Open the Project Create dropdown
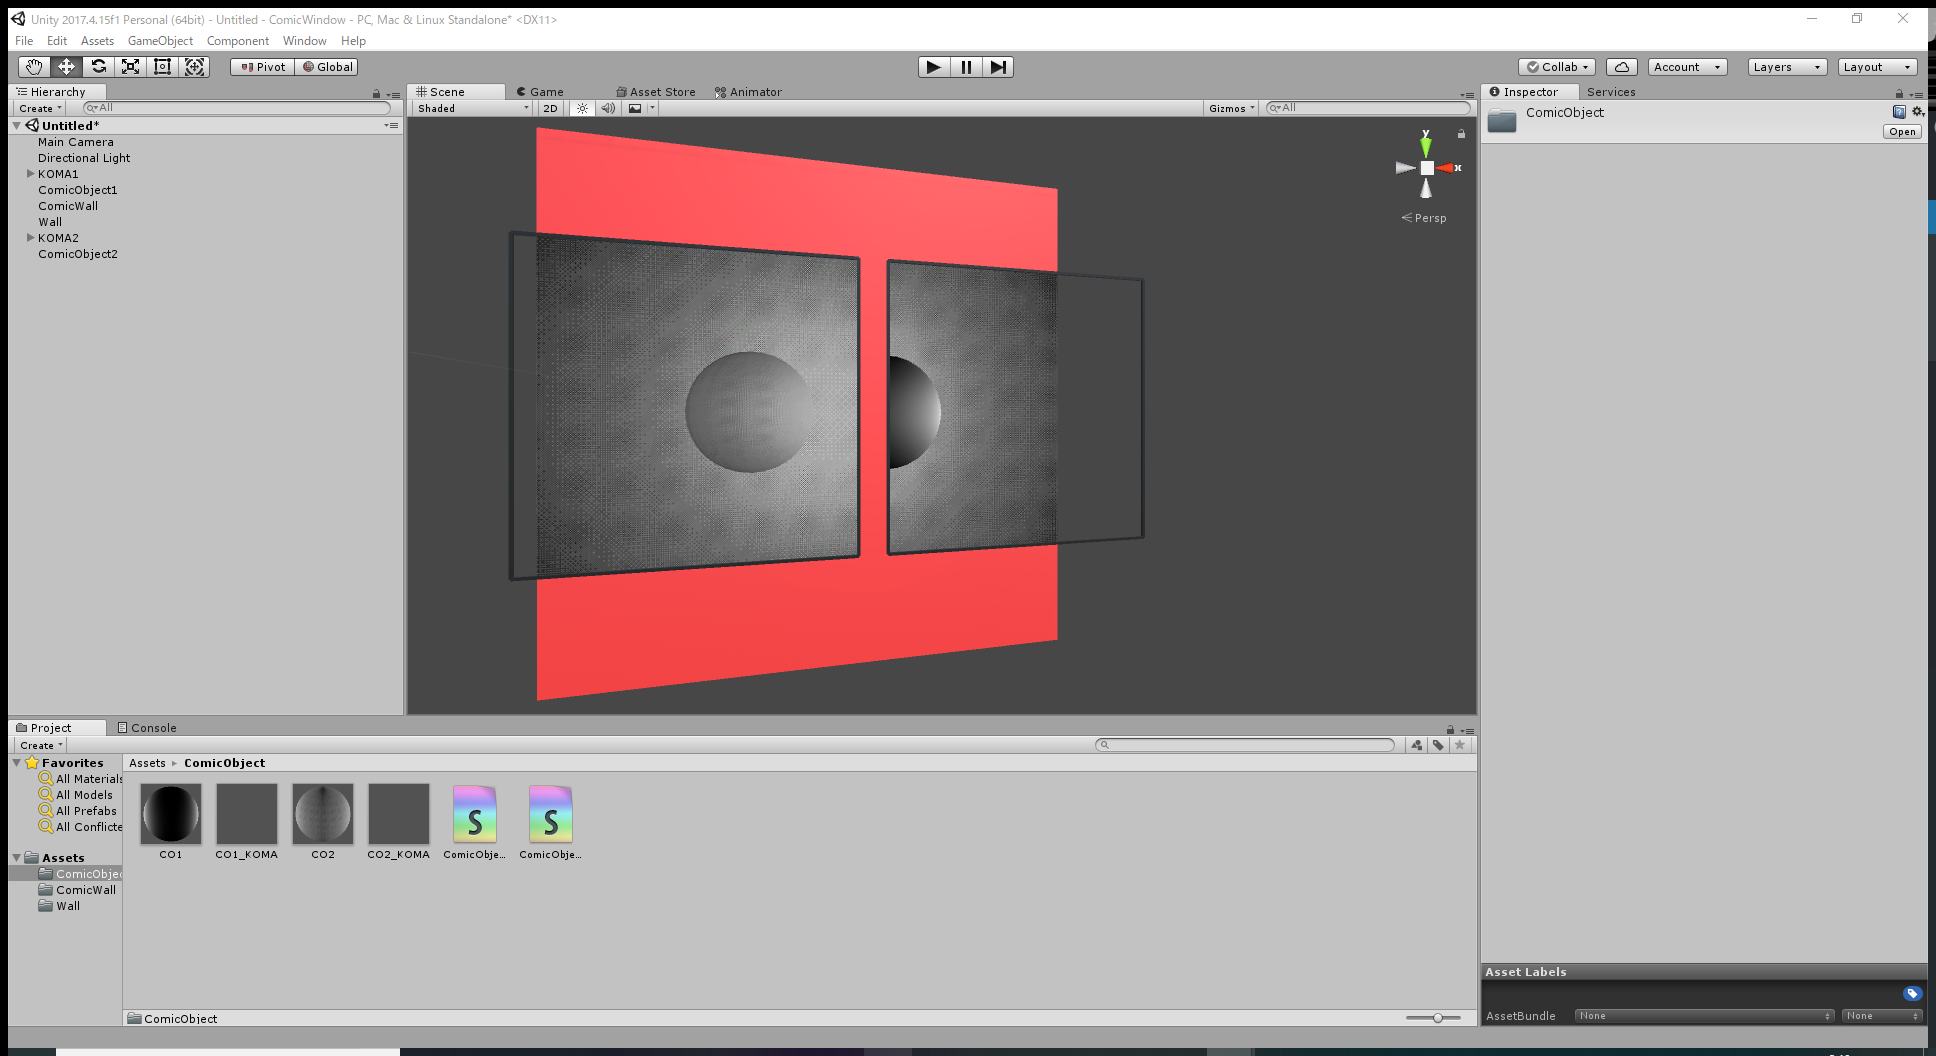The height and width of the screenshot is (1056, 1936). pos(41,745)
